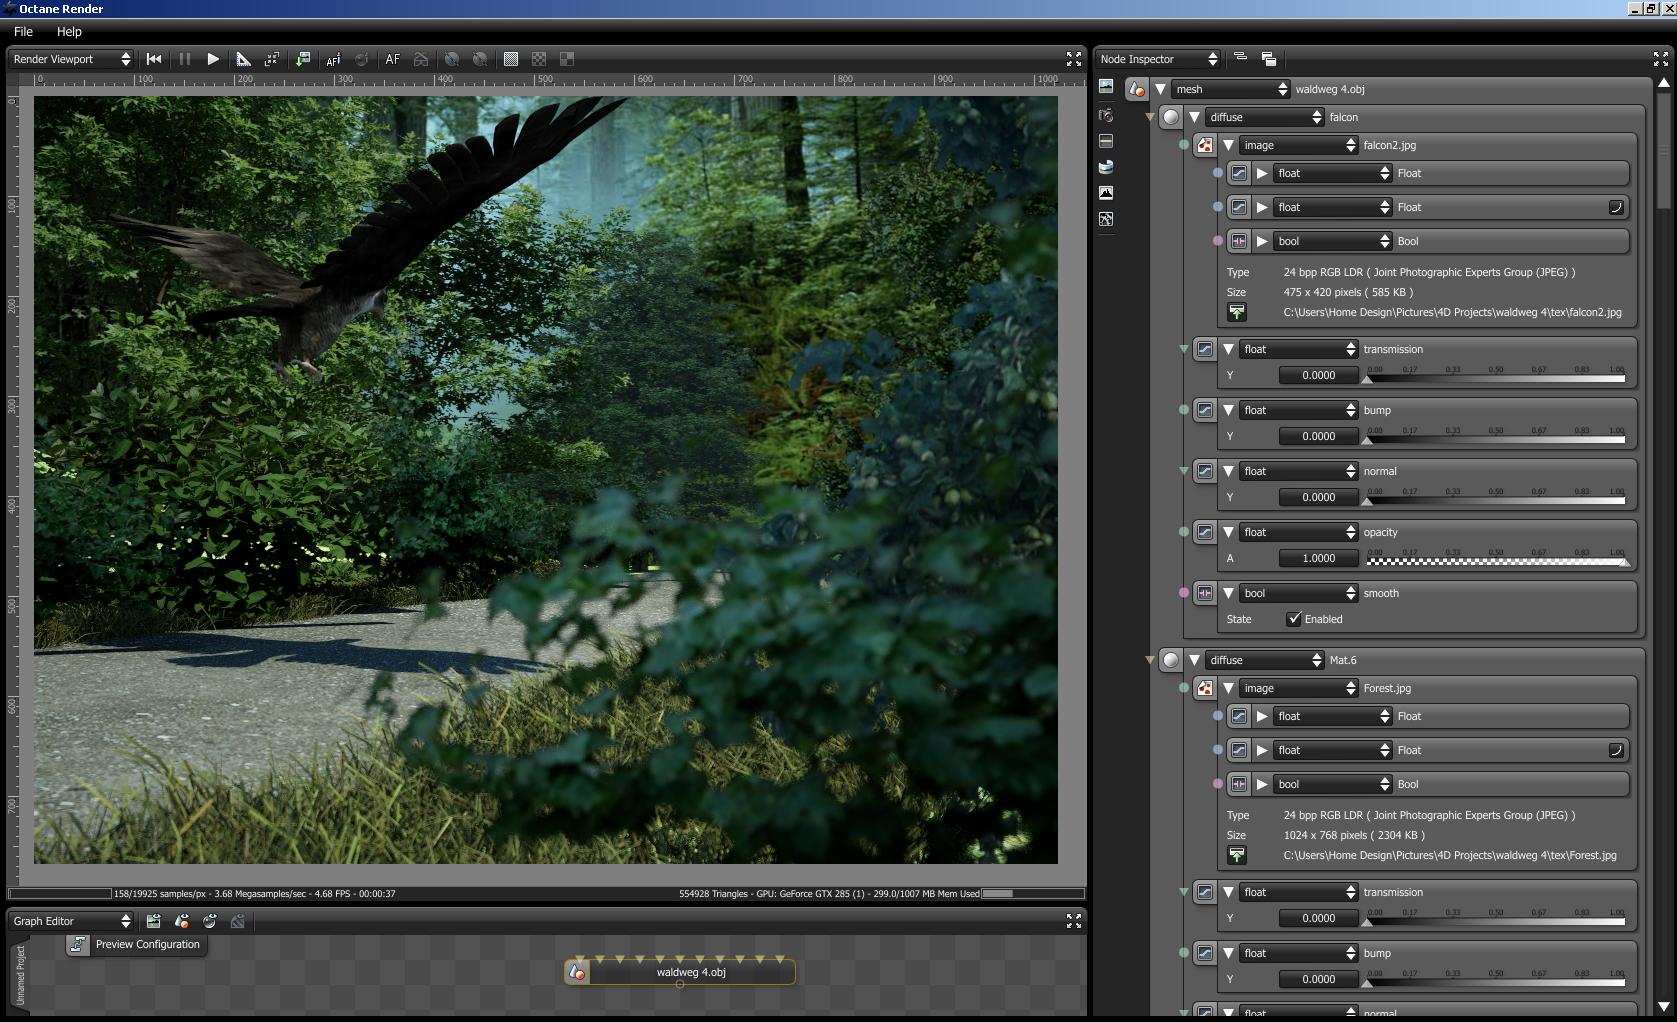Expand the Bool row under falcon2.jpg
This screenshot has height=1023, width=1677.
click(x=1262, y=241)
